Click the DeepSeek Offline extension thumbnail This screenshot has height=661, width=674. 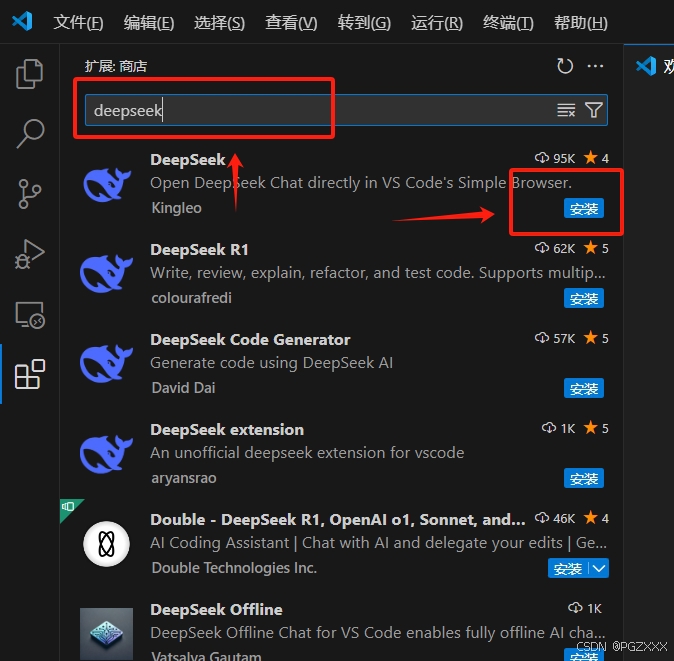point(107,633)
